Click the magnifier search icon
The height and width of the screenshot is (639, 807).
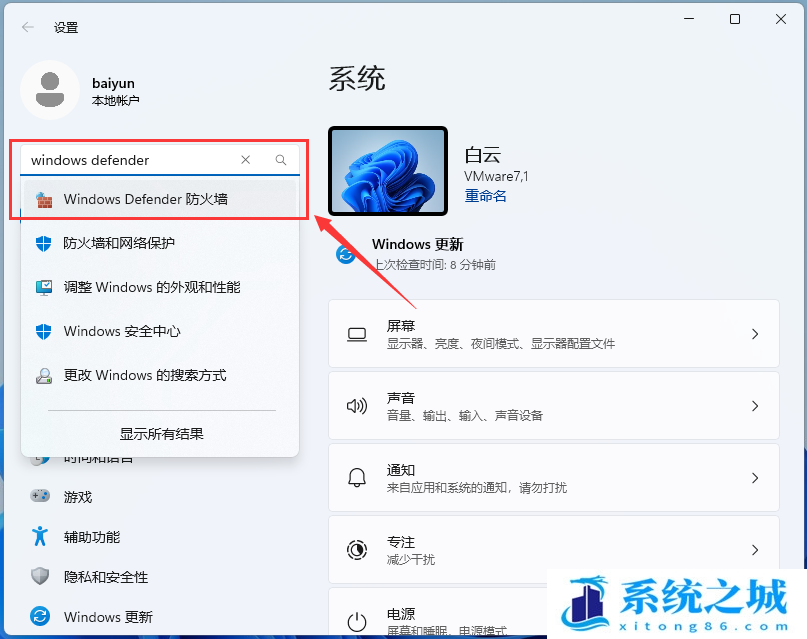[x=280, y=160]
